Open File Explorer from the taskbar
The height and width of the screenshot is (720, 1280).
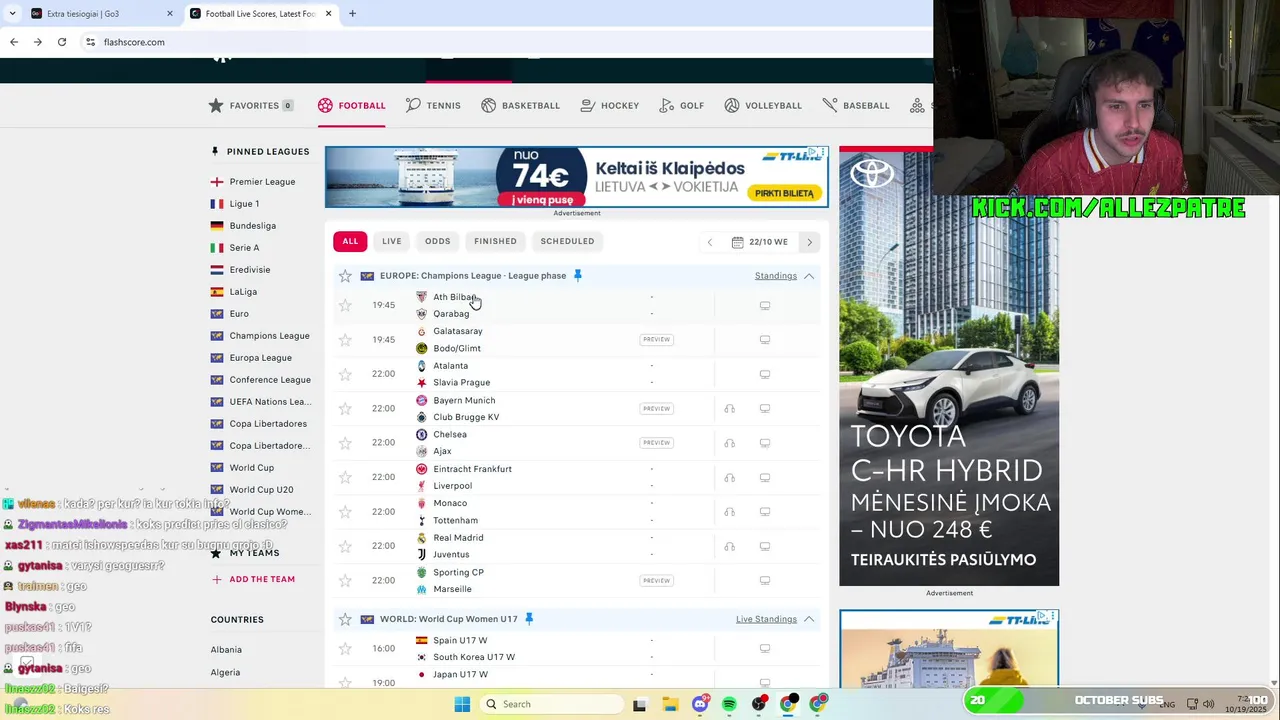[670, 704]
